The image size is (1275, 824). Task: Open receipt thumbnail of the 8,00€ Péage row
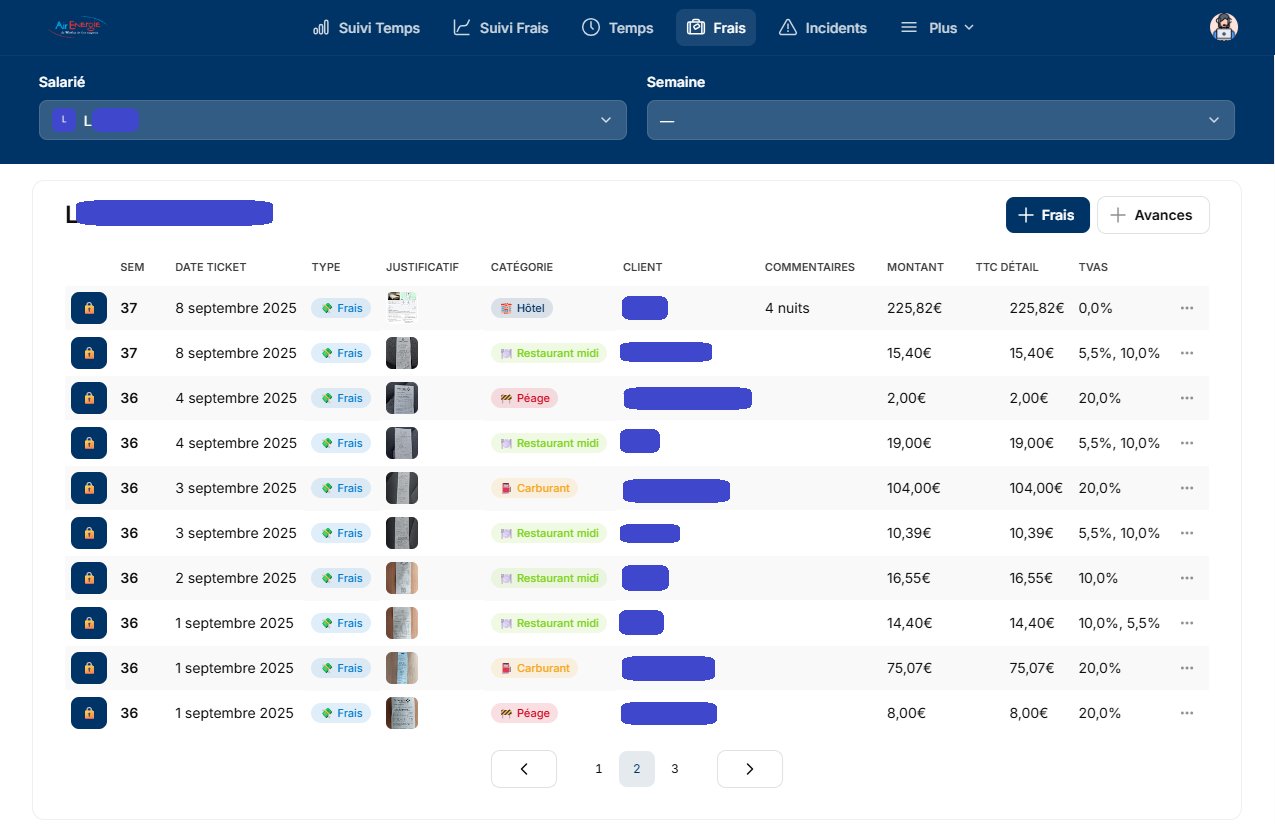[402, 713]
